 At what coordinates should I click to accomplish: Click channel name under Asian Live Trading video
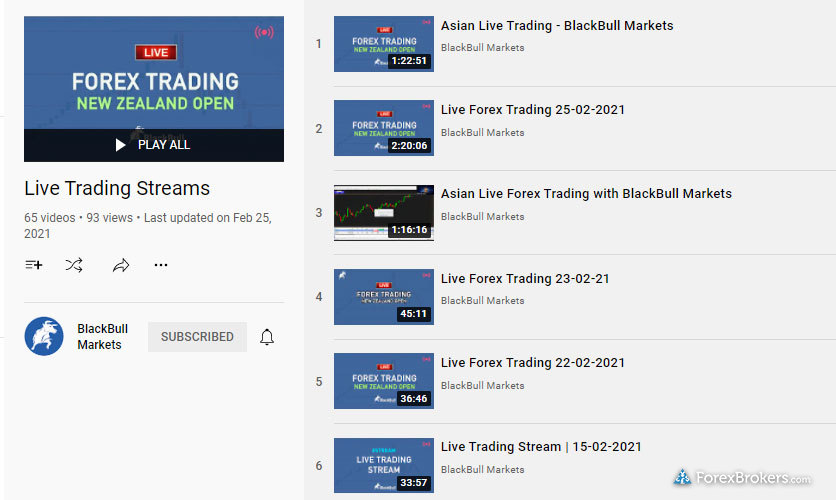pos(483,47)
